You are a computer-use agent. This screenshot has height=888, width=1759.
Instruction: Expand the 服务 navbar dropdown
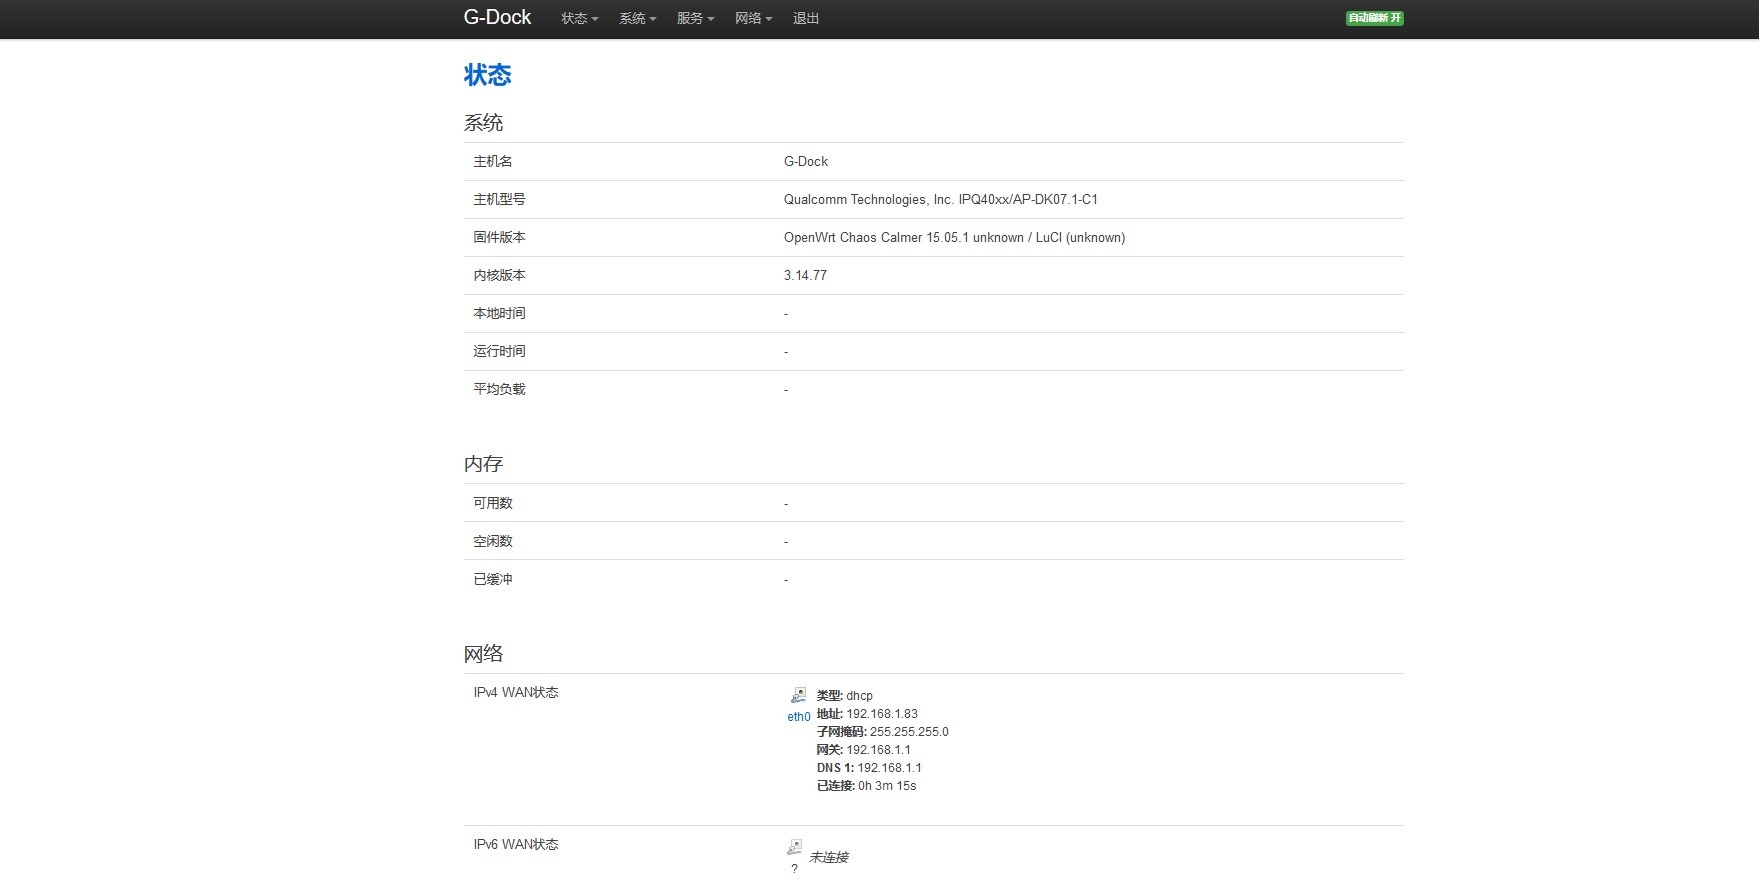pyautogui.click(x=695, y=18)
